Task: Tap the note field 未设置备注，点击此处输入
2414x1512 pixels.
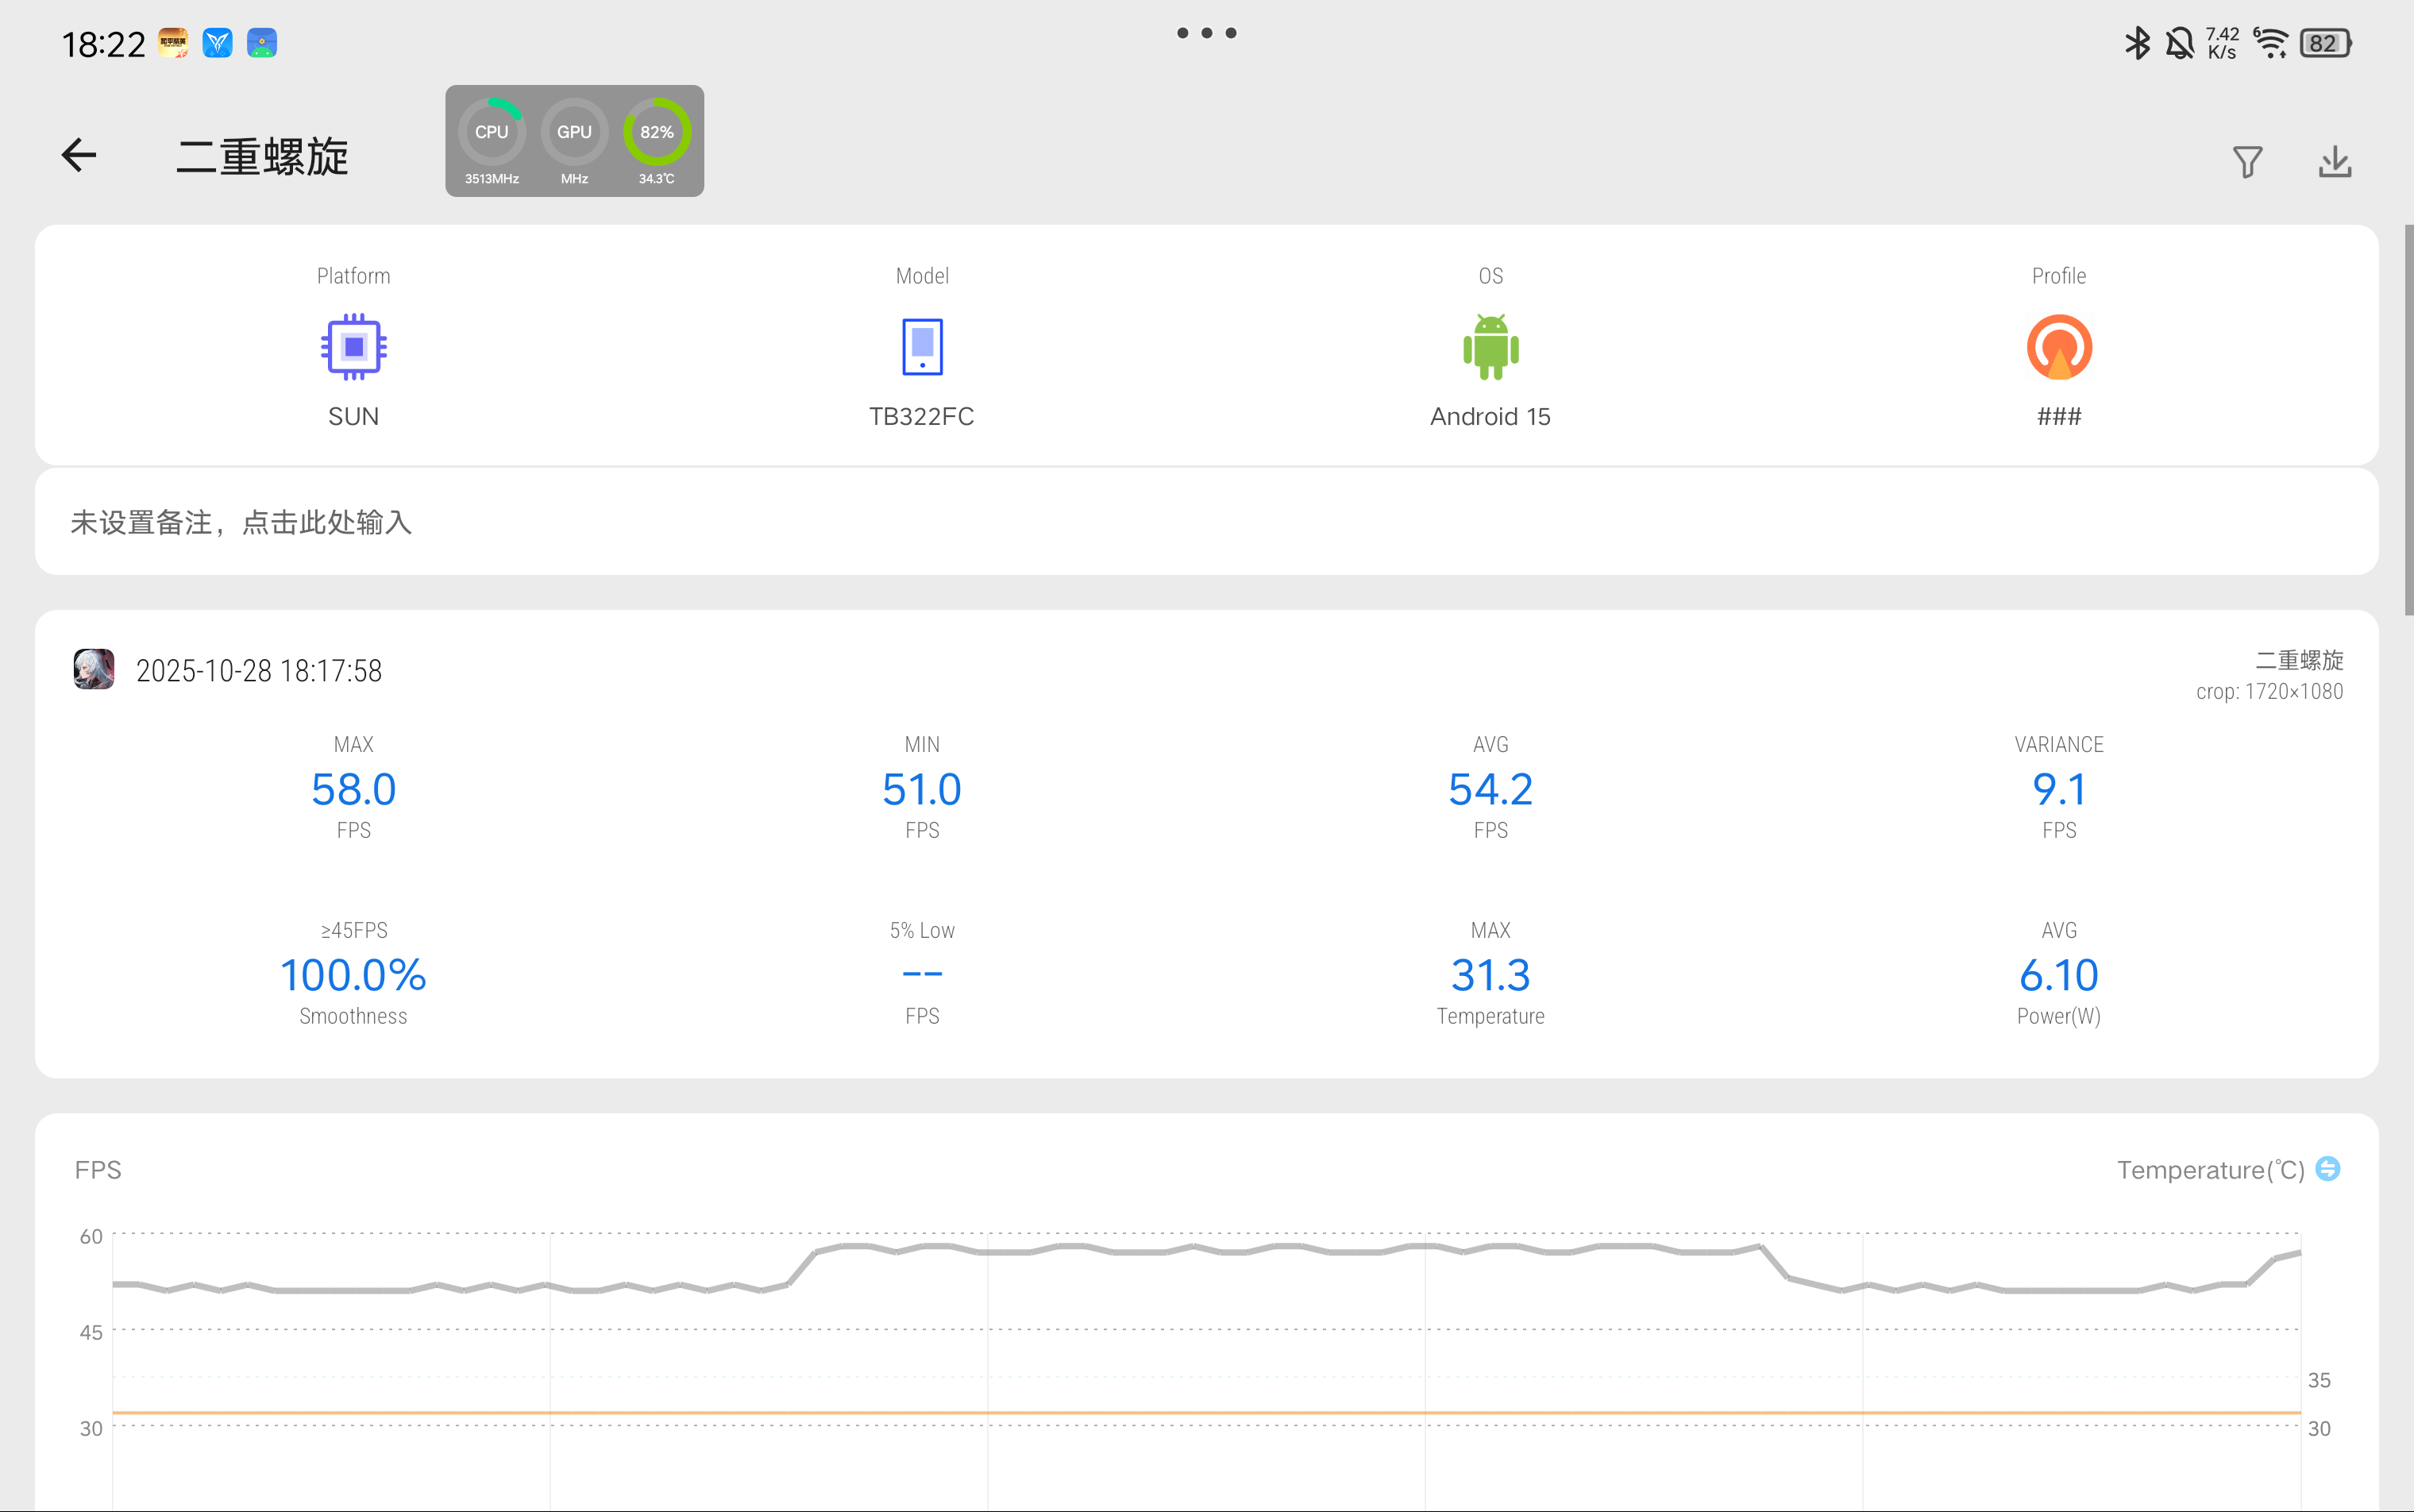Action: [x=1207, y=522]
